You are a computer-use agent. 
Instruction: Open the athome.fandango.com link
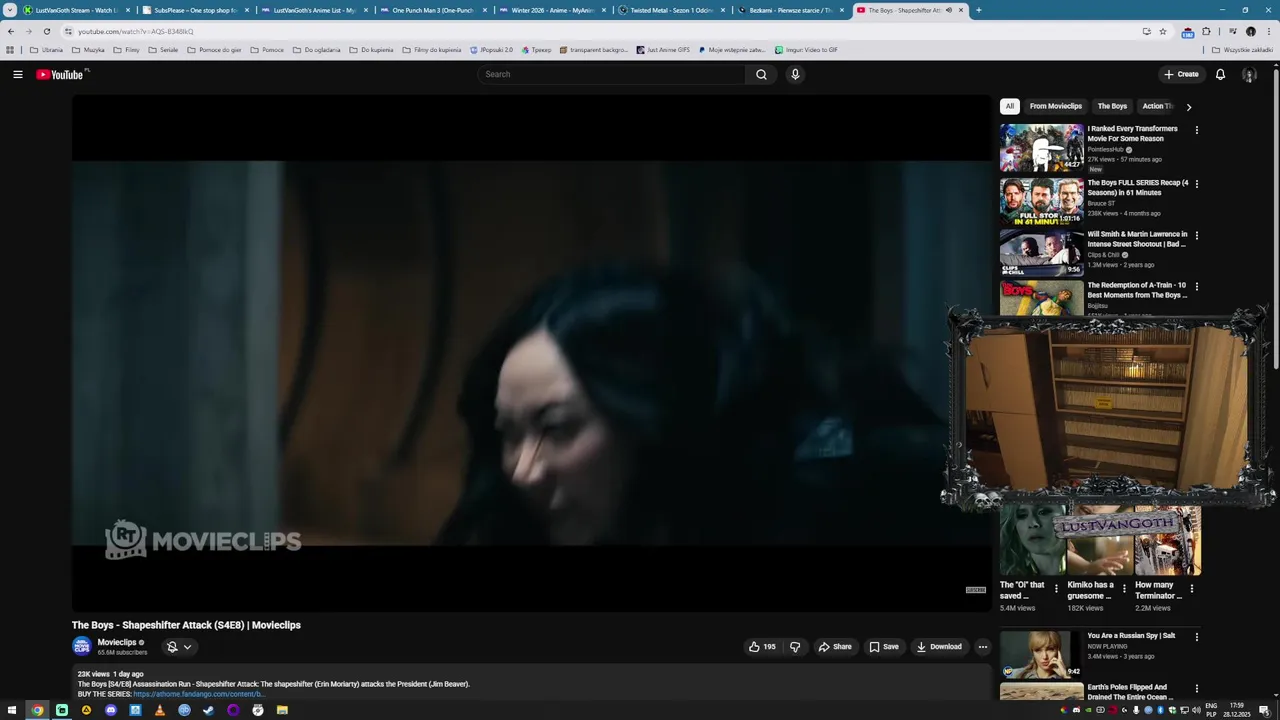coord(198,694)
